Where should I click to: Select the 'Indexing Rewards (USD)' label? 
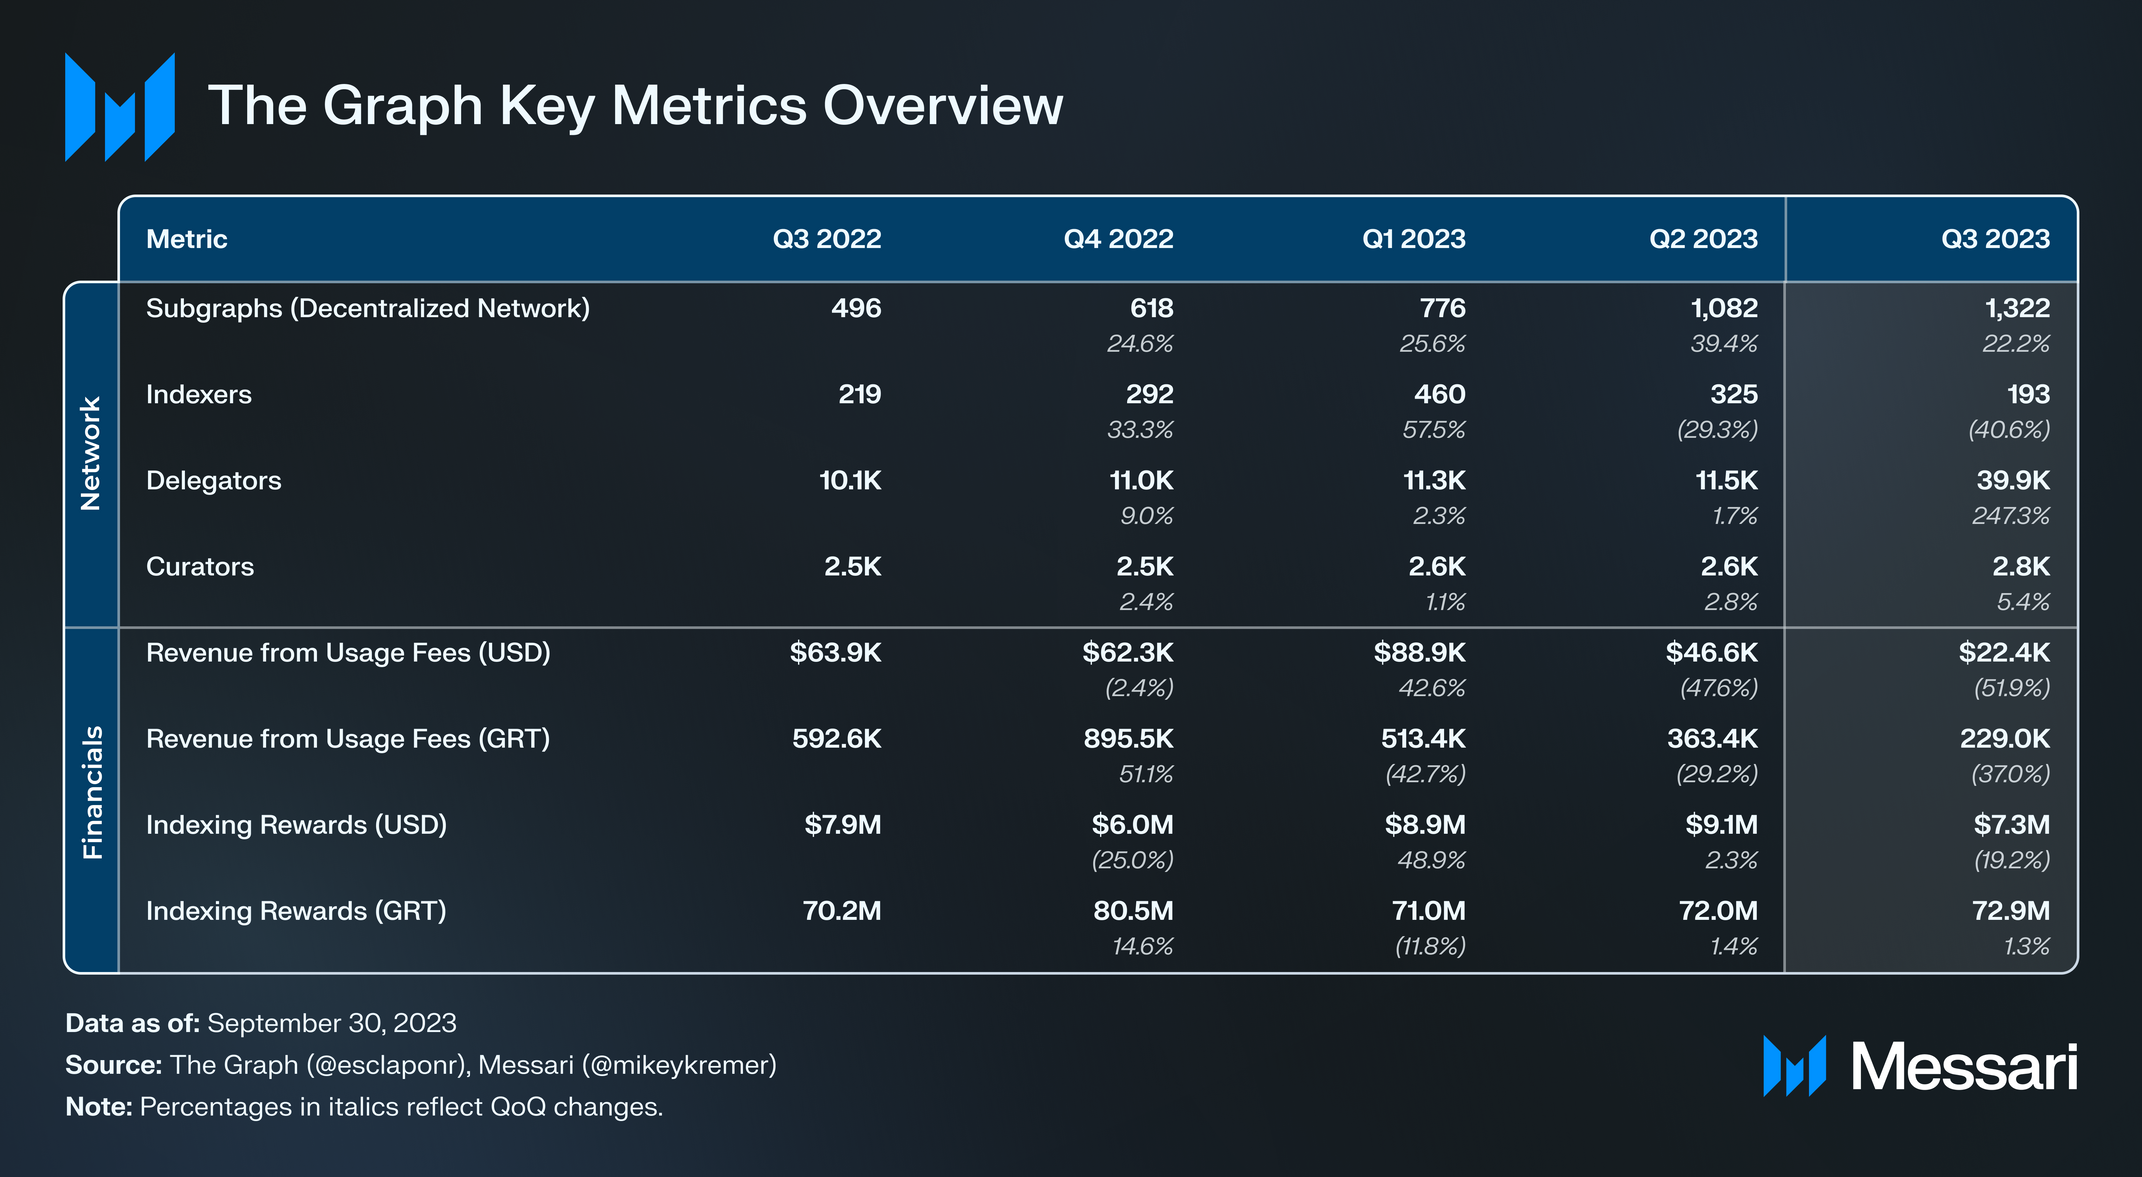point(296,825)
